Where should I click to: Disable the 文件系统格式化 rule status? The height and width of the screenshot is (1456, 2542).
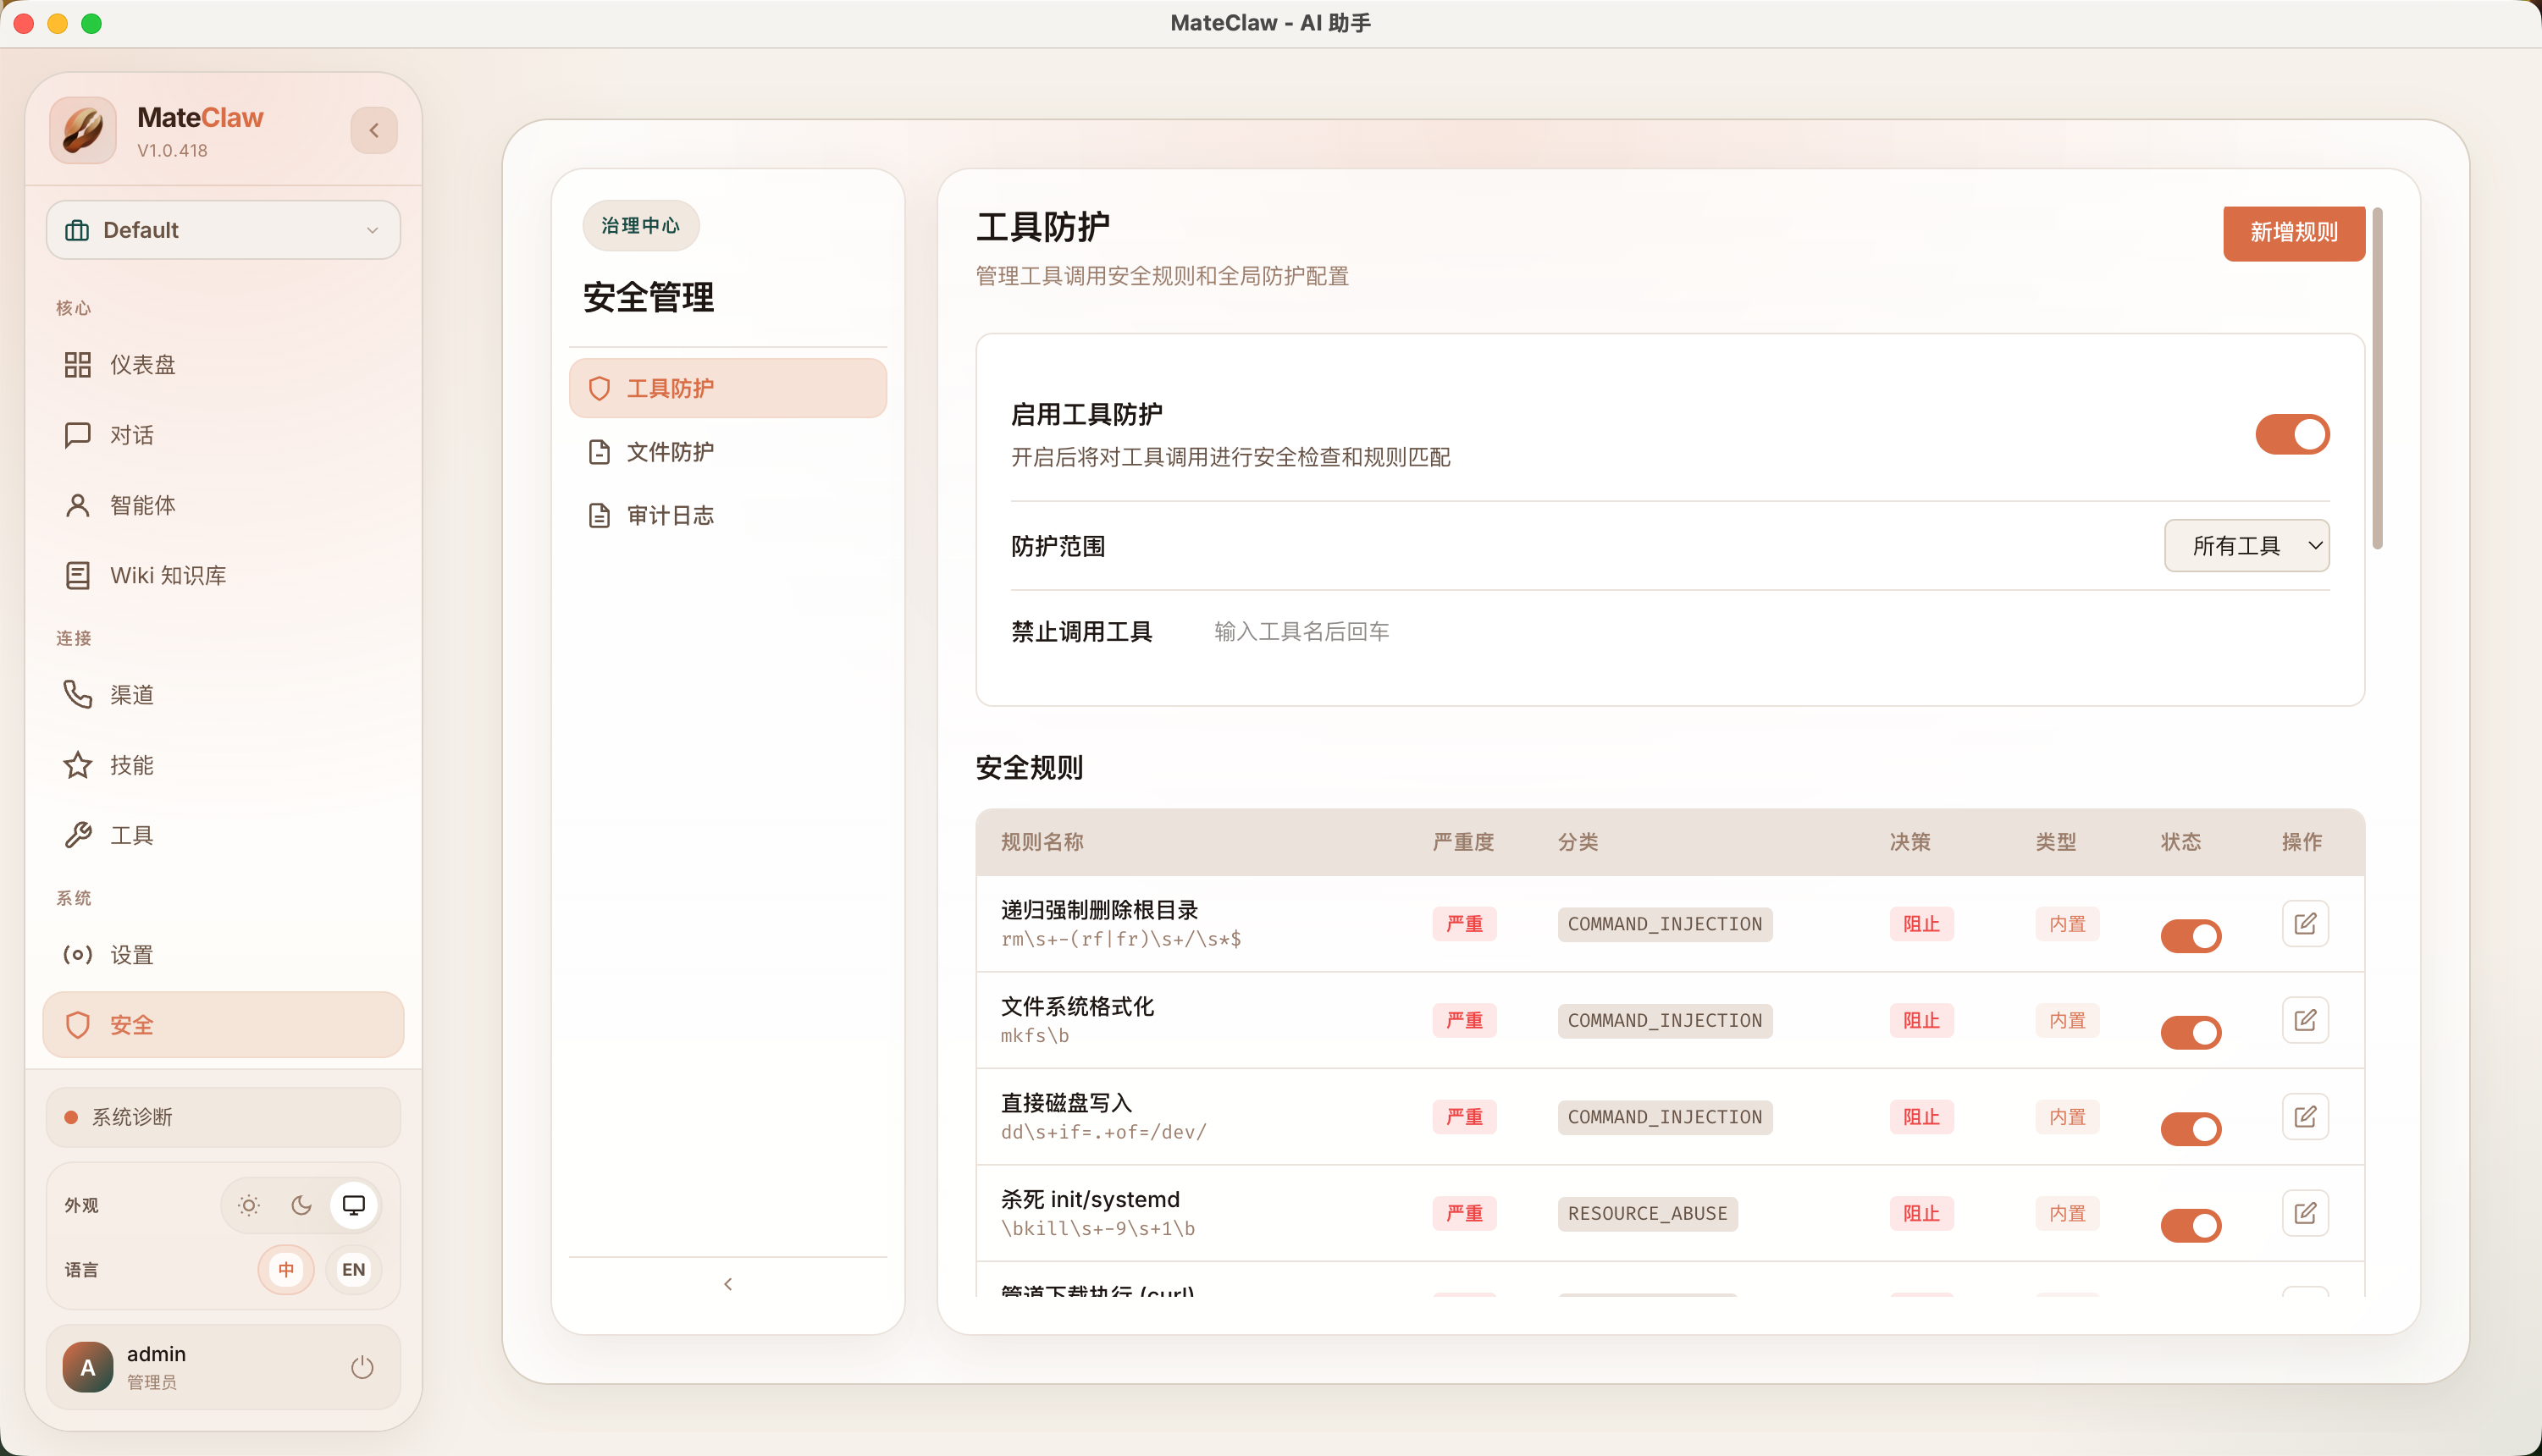pos(2190,1031)
